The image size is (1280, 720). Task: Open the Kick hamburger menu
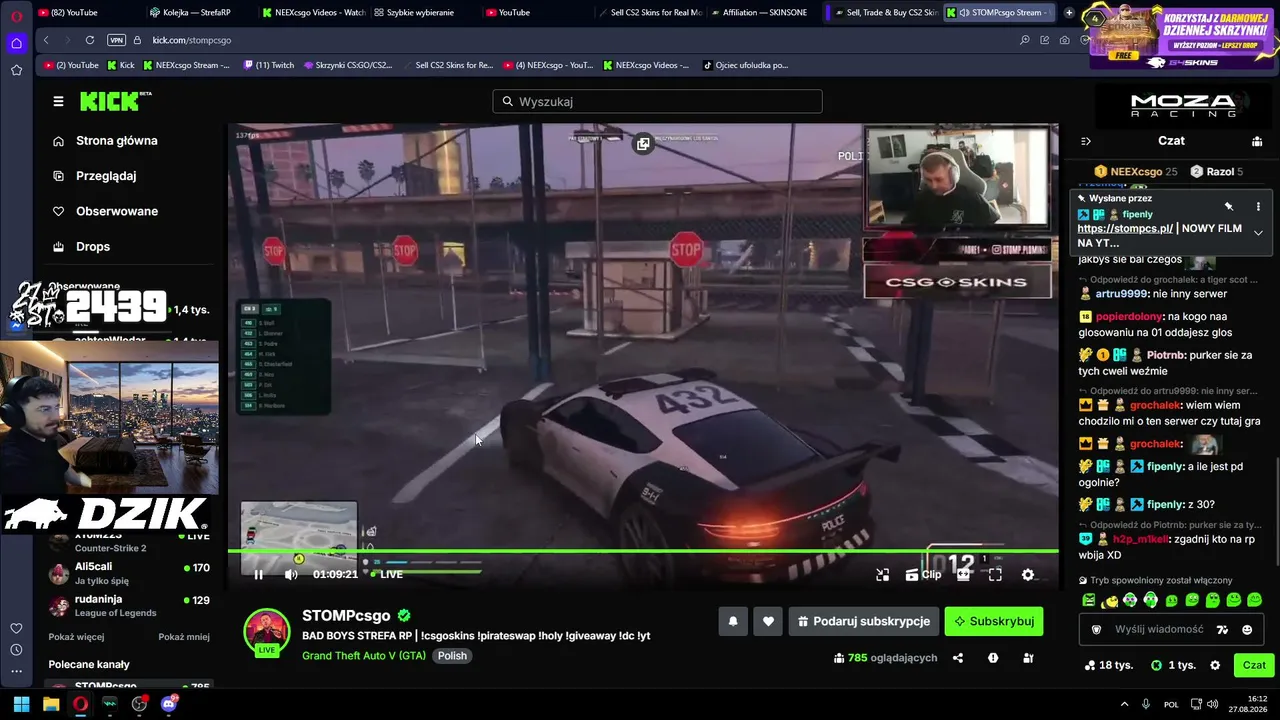[x=58, y=101]
